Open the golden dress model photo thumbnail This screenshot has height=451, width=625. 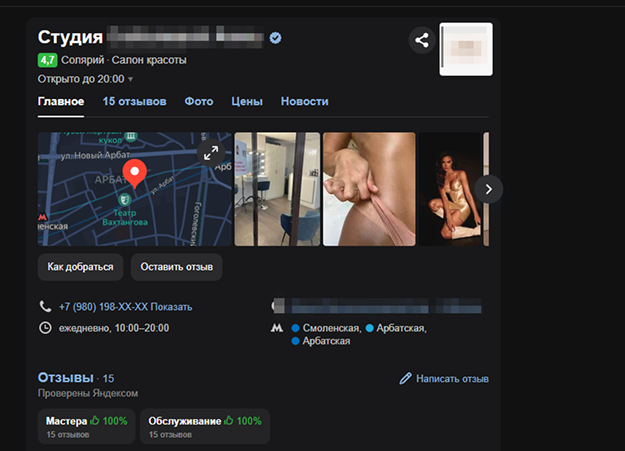tap(450, 189)
